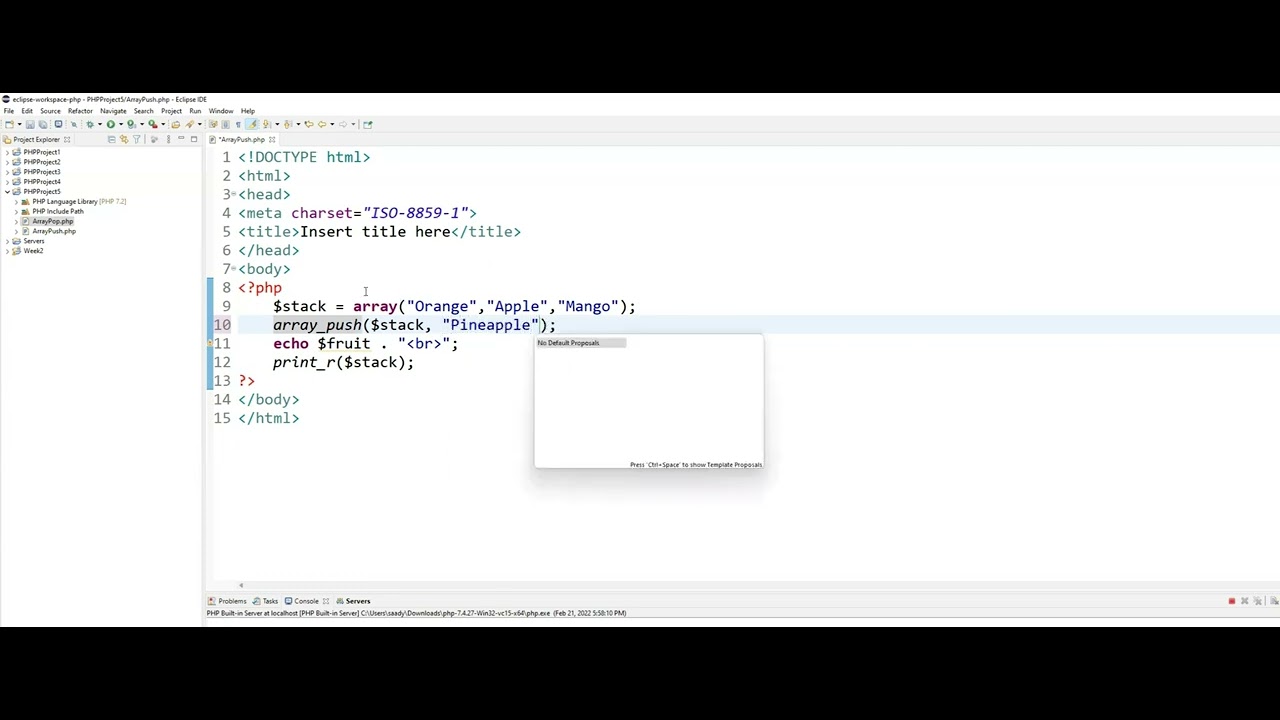
Task: Maximize the Project Explorer panel
Action: pyautogui.click(x=194, y=139)
